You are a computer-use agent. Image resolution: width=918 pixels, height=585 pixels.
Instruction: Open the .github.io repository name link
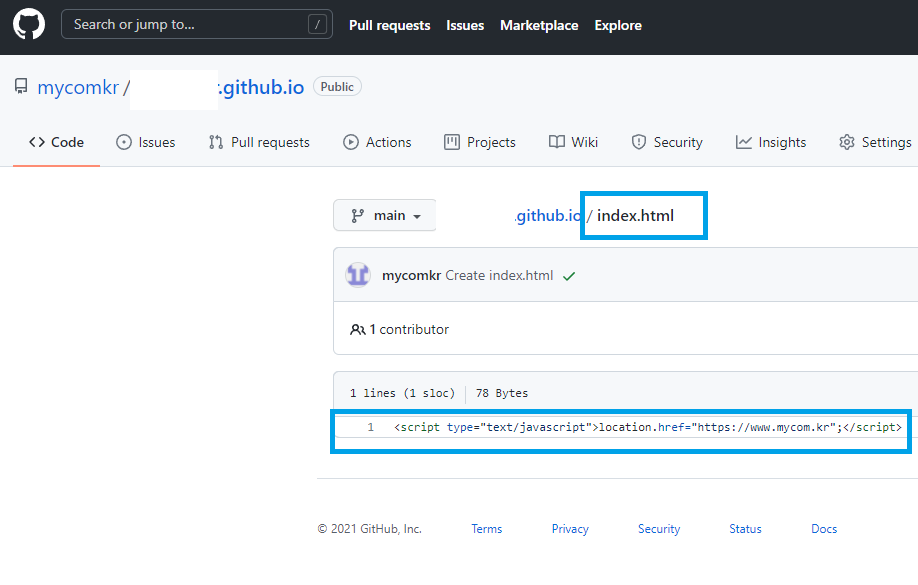[x=261, y=87]
